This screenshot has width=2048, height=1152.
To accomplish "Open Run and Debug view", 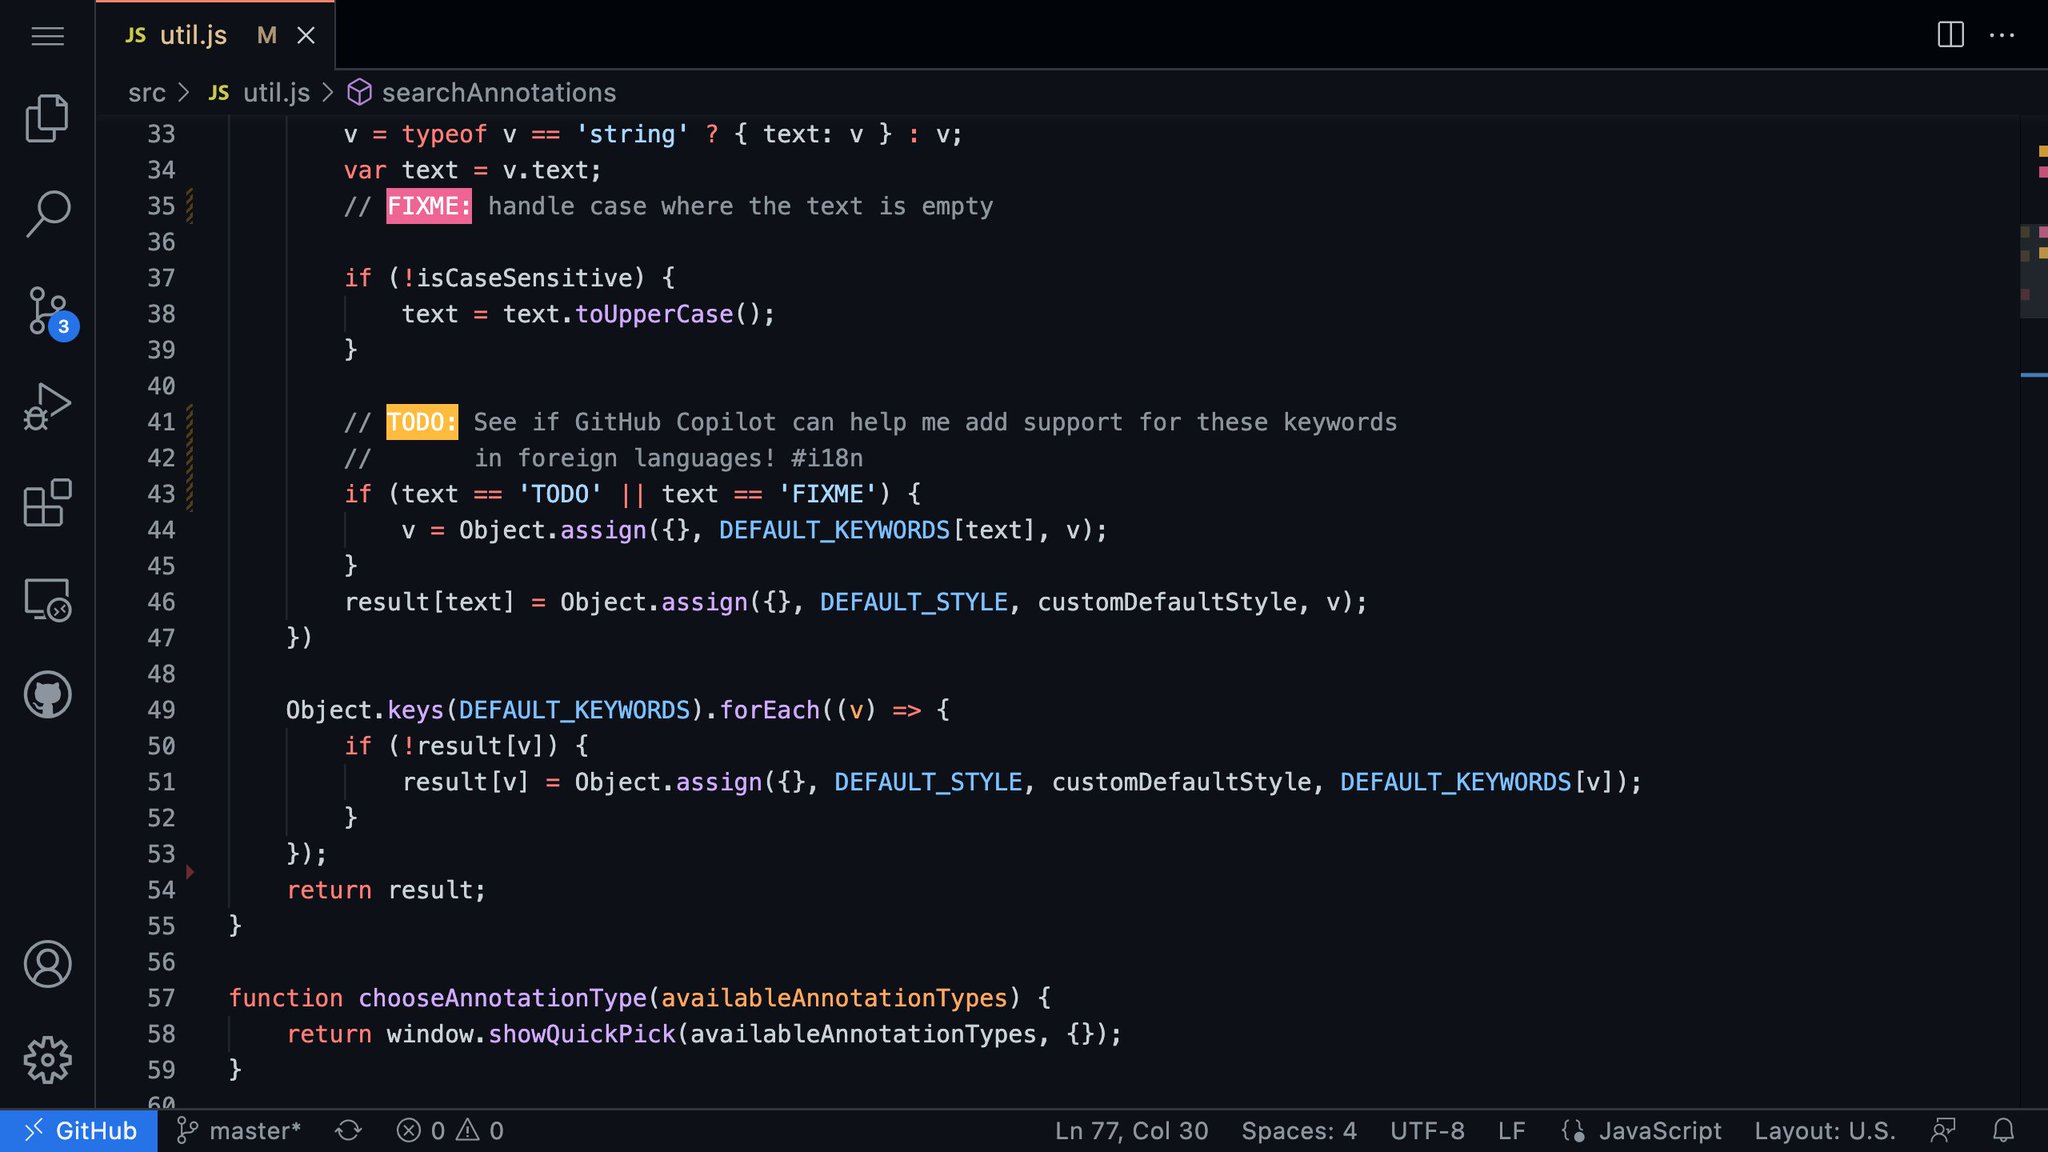I will click(x=47, y=406).
